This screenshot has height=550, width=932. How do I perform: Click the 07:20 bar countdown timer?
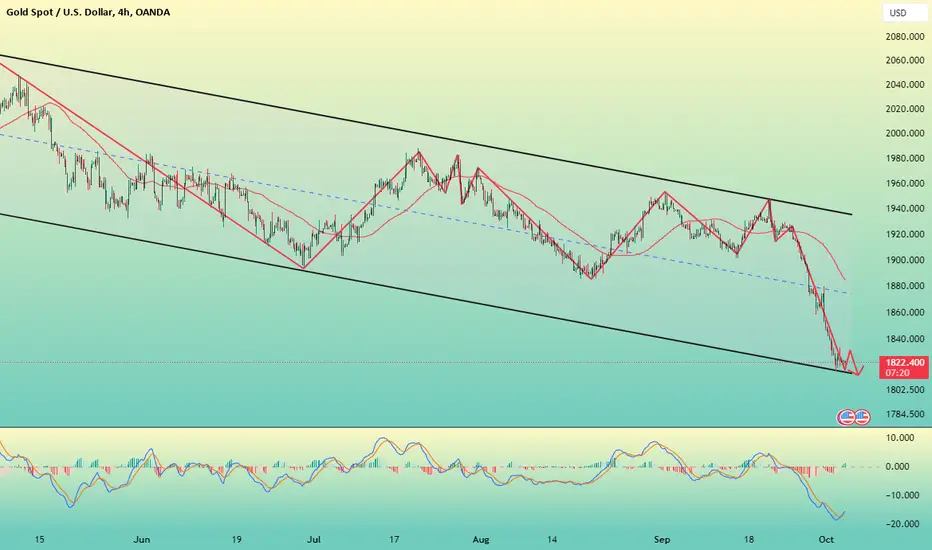click(x=898, y=373)
